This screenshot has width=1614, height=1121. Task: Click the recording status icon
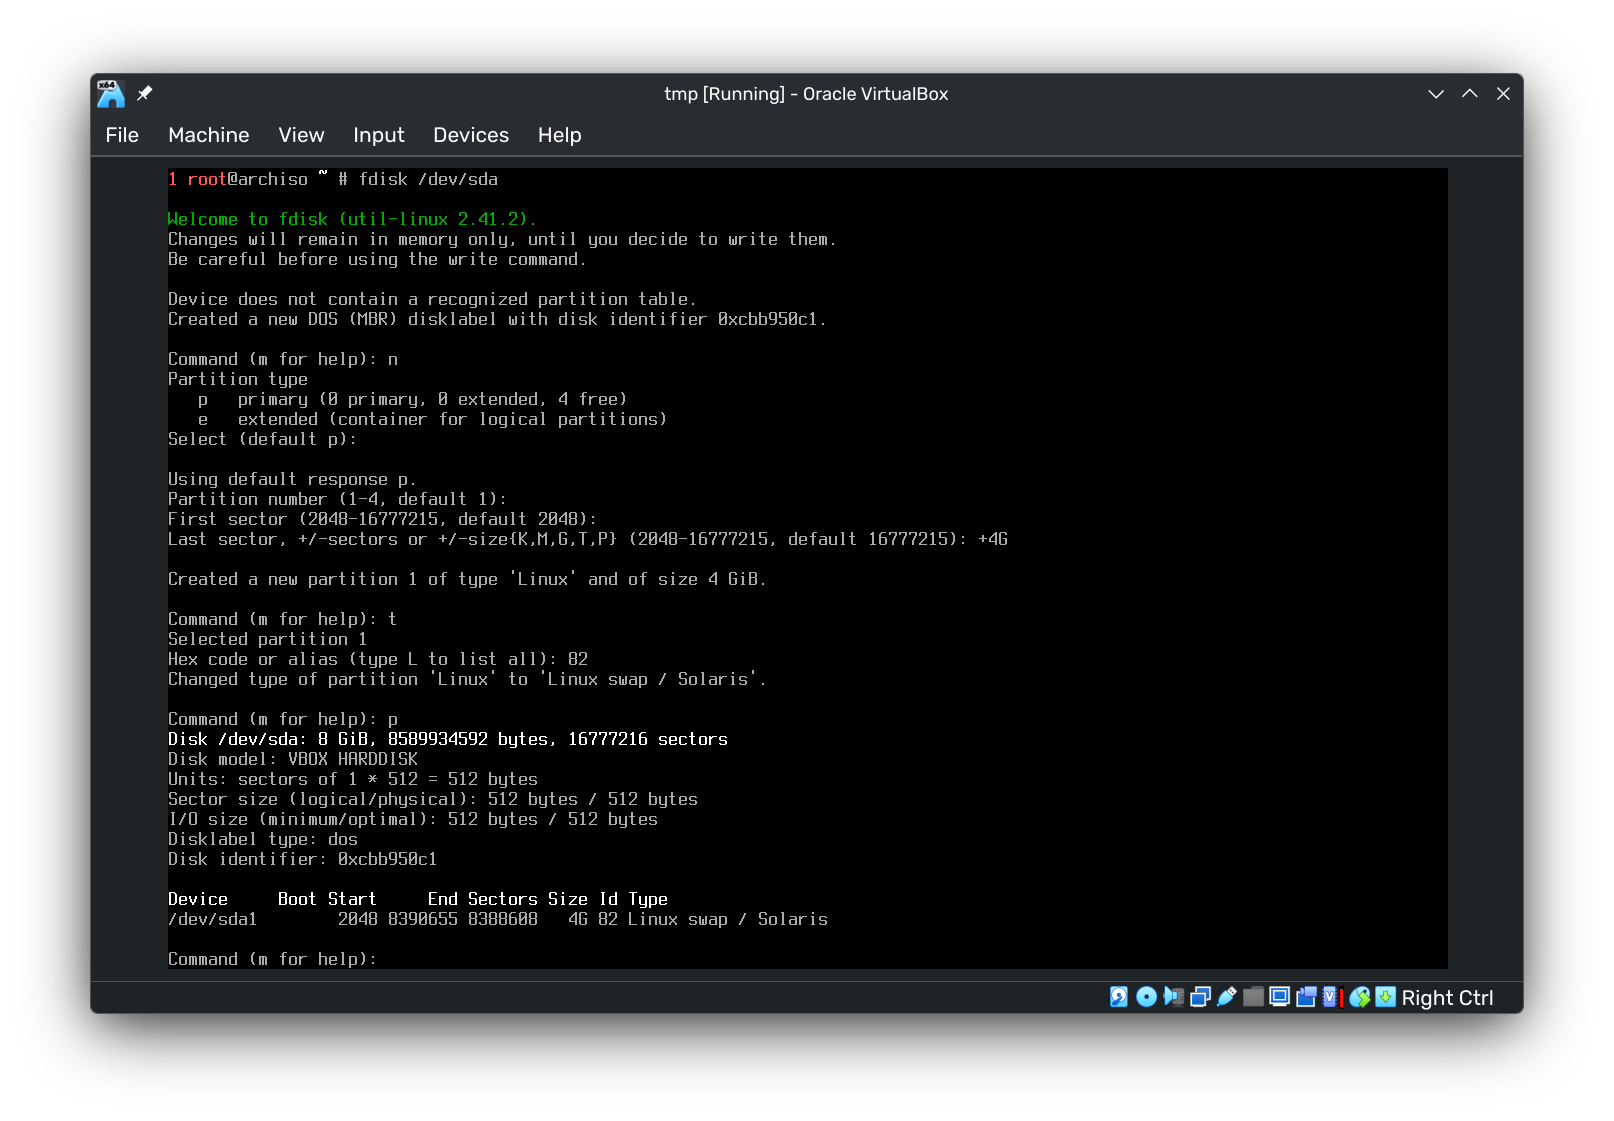coord(1306,997)
